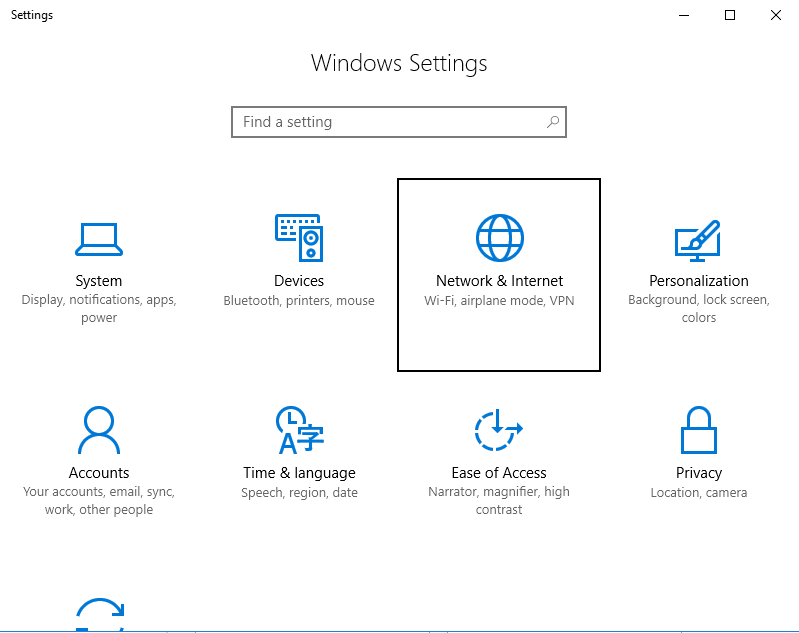Click the Accounts person icon
This screenshot has width=799, height=633.
(x=99, y=430)
